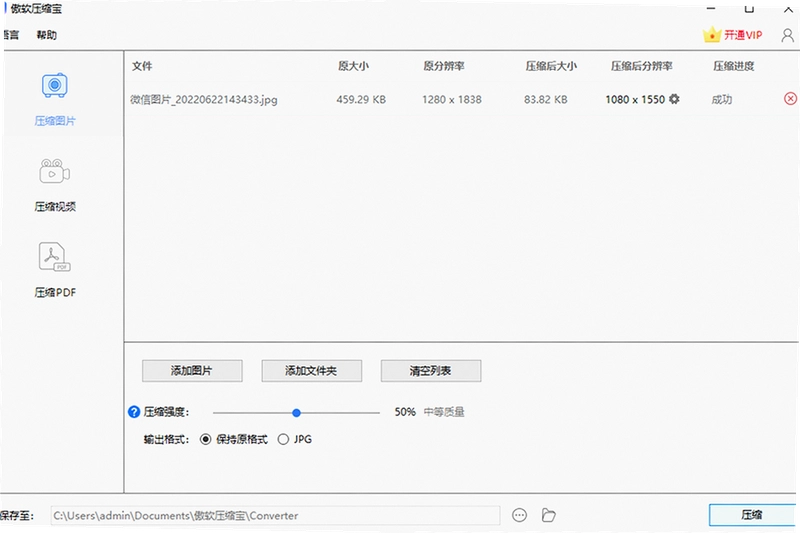The width and height of the screenshot is (800, 533).
Task: Select the 压缩图片 image compression icon
Action: [55, 85]
